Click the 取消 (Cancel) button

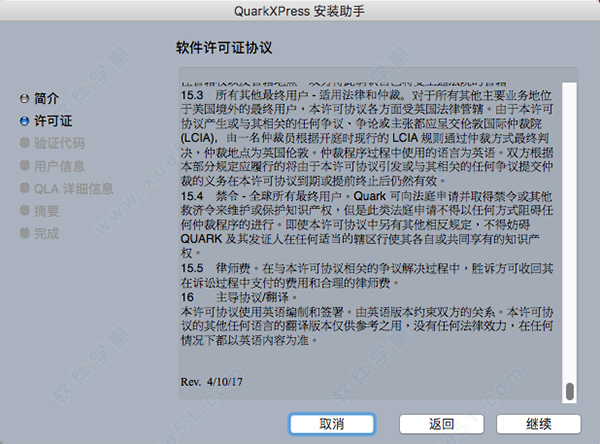331,424
